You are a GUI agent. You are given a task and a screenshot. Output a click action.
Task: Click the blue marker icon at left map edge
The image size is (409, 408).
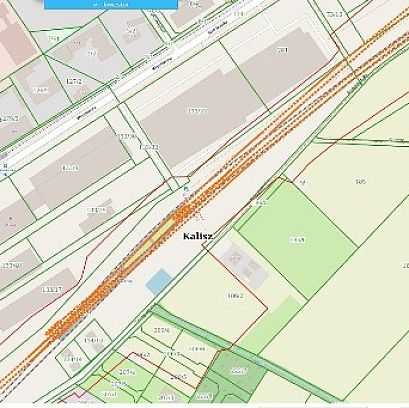coord(6,167)
